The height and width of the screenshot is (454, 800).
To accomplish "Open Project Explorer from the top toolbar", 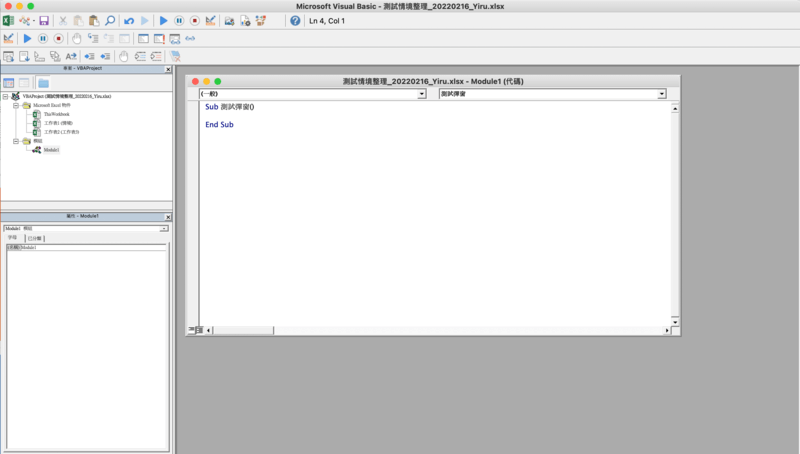I will pyautogui.click(x=229, y=21).
